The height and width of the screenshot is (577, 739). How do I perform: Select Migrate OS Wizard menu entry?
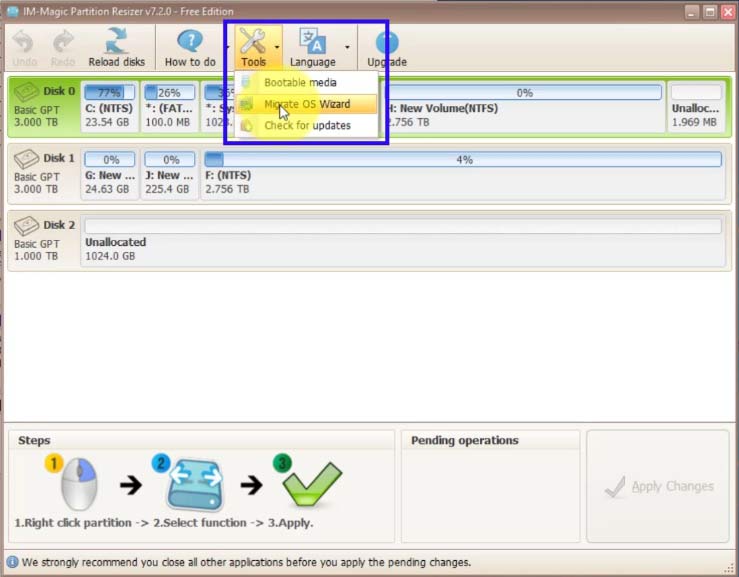click(306, 104)
